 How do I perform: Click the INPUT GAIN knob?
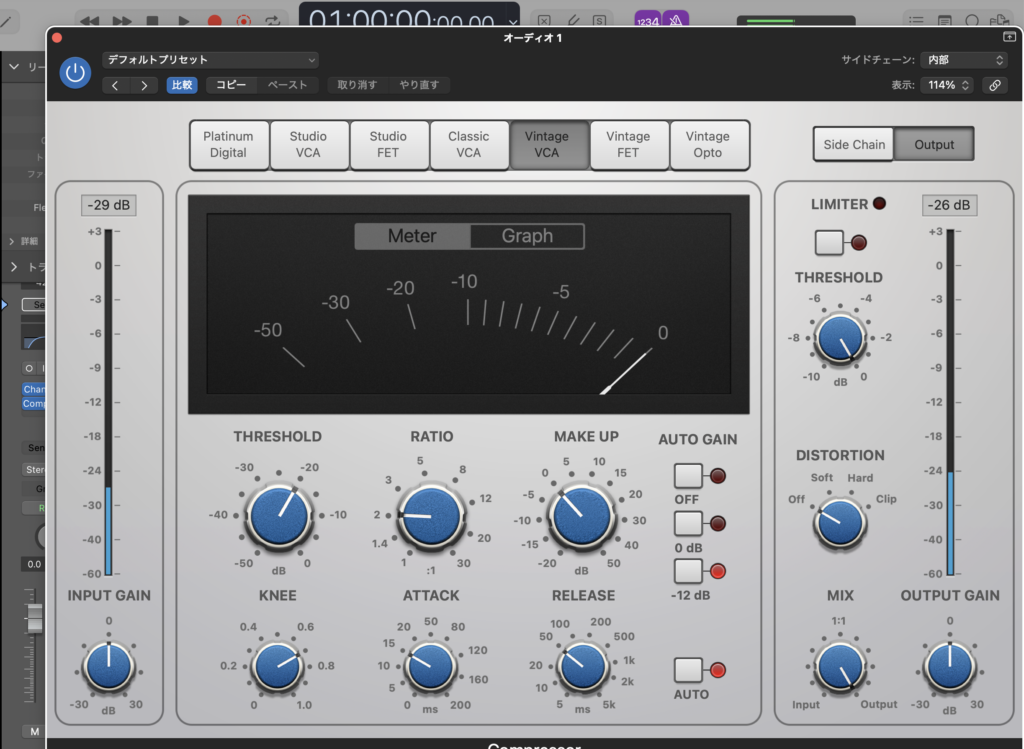coord(109,667)
